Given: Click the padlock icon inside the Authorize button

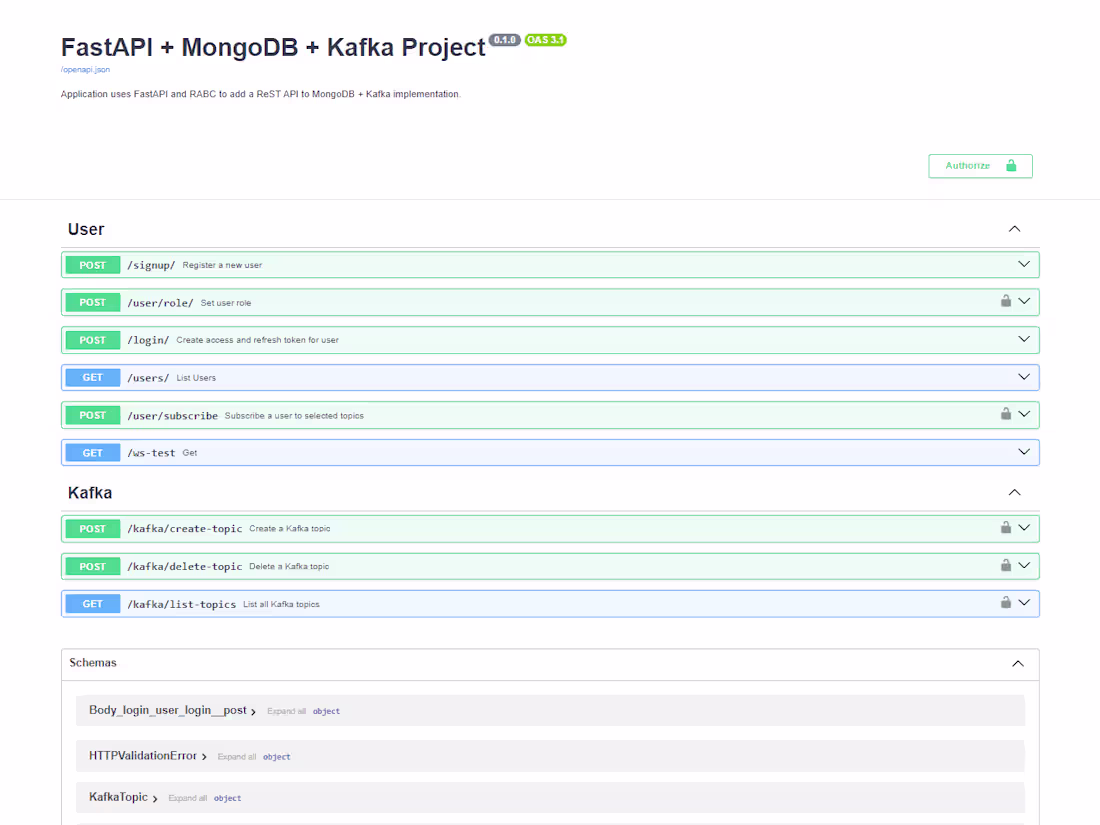Looking at the screenshot, I should click(1010, 166).
